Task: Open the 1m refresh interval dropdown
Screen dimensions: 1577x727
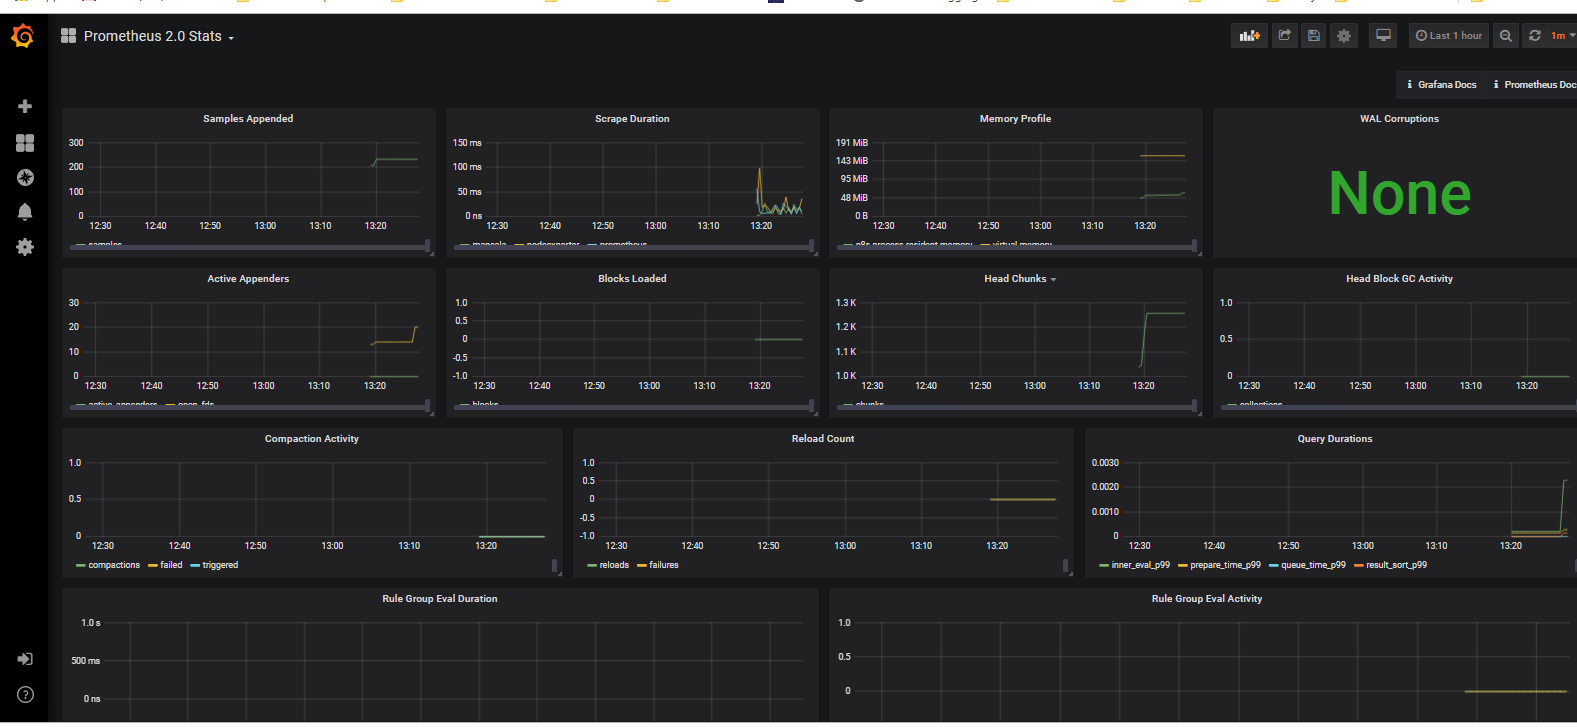Action: point(1562,36)
